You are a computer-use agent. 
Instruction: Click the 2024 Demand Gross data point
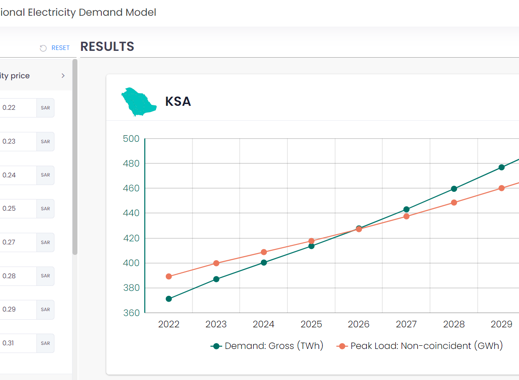[x=264, y=263]
